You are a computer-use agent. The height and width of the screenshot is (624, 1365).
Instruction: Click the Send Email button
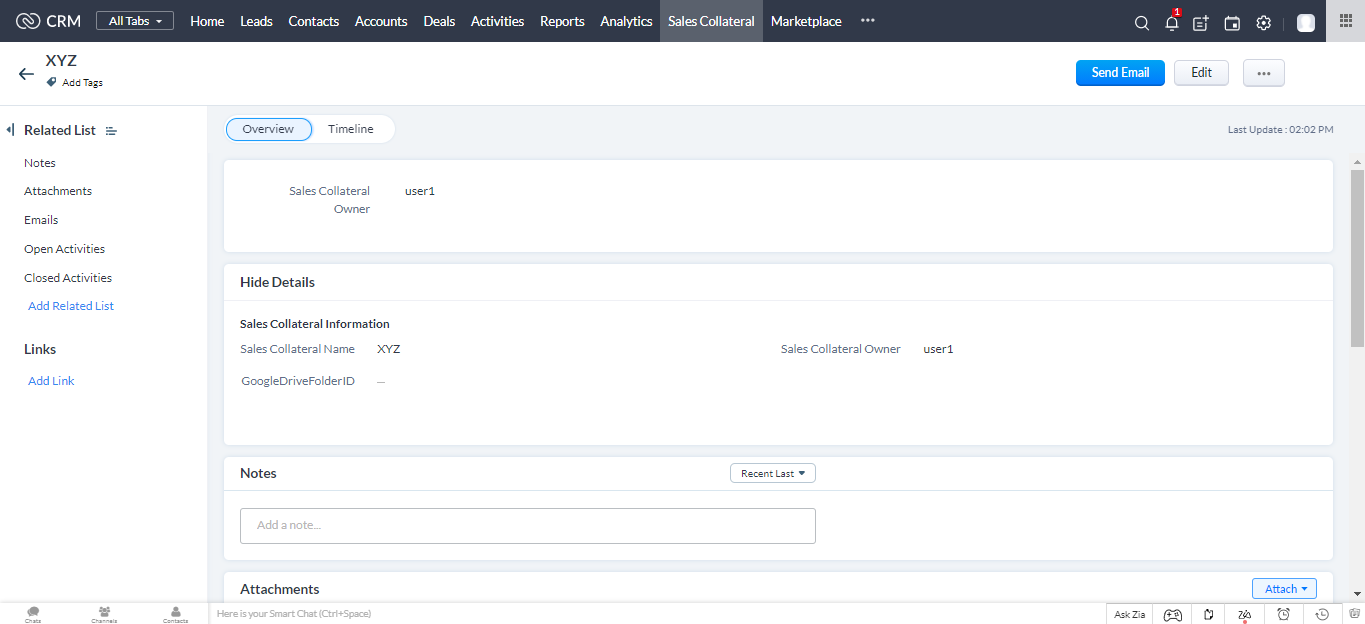click(x=1120, y=73)
